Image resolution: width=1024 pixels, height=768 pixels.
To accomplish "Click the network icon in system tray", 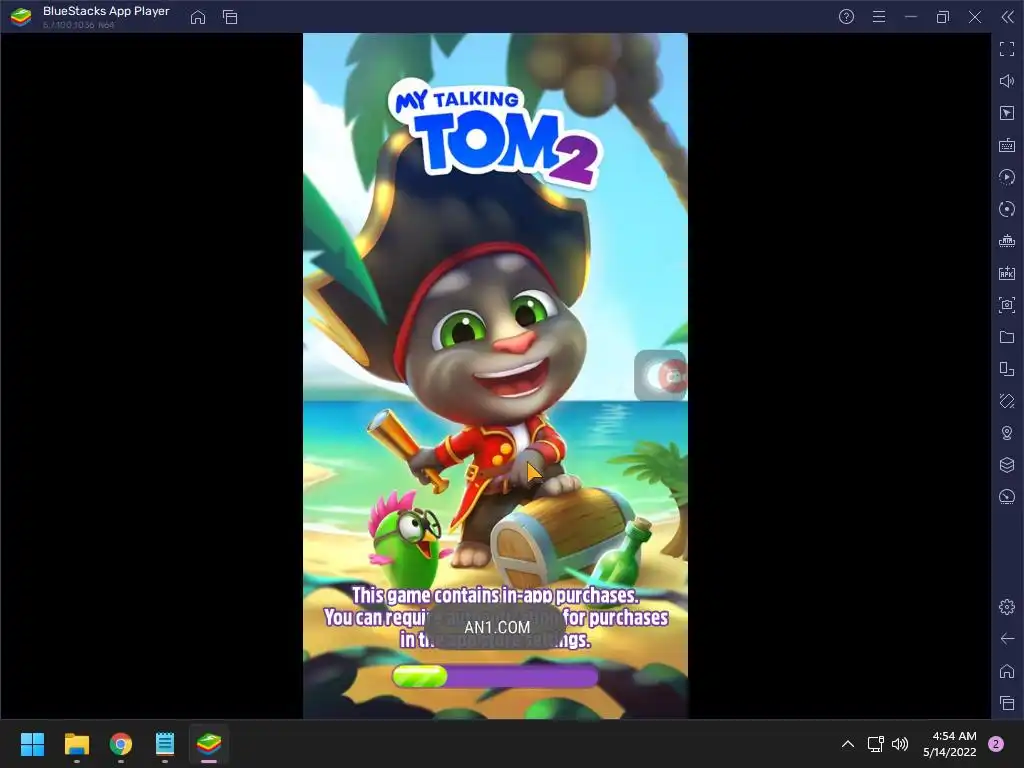I will coord(875,744).
